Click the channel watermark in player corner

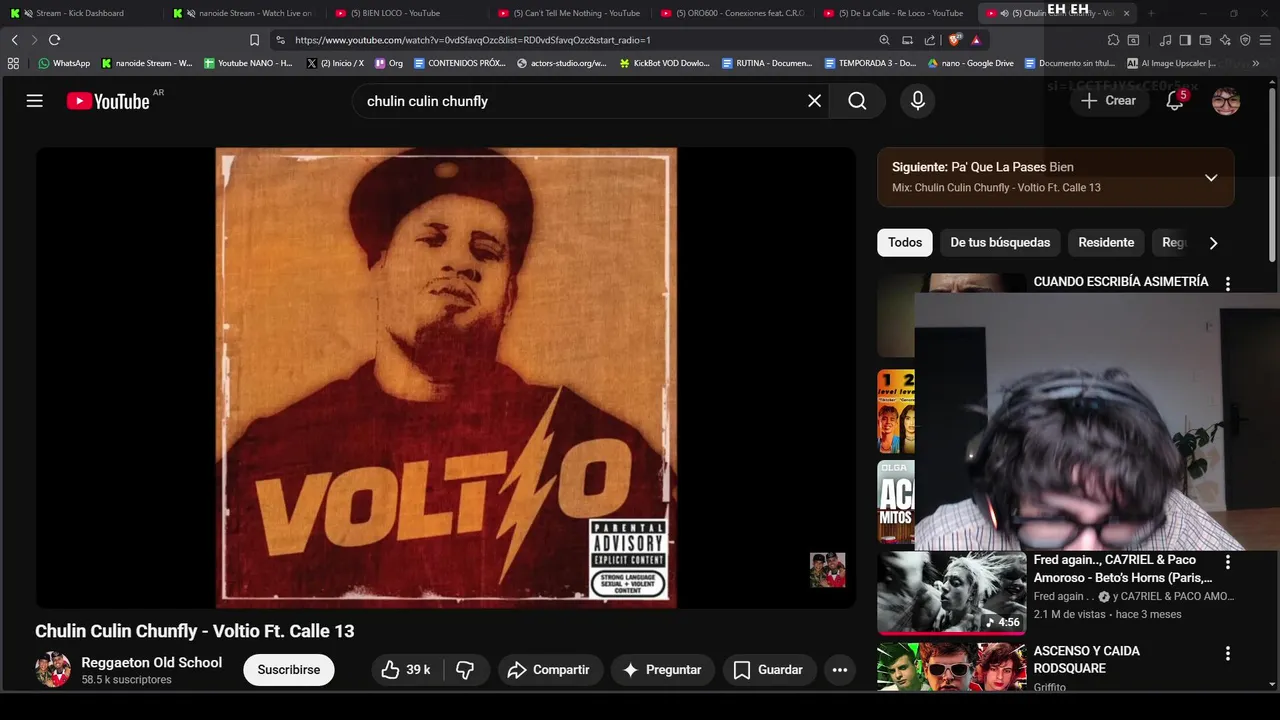click(x=827, y=570)
